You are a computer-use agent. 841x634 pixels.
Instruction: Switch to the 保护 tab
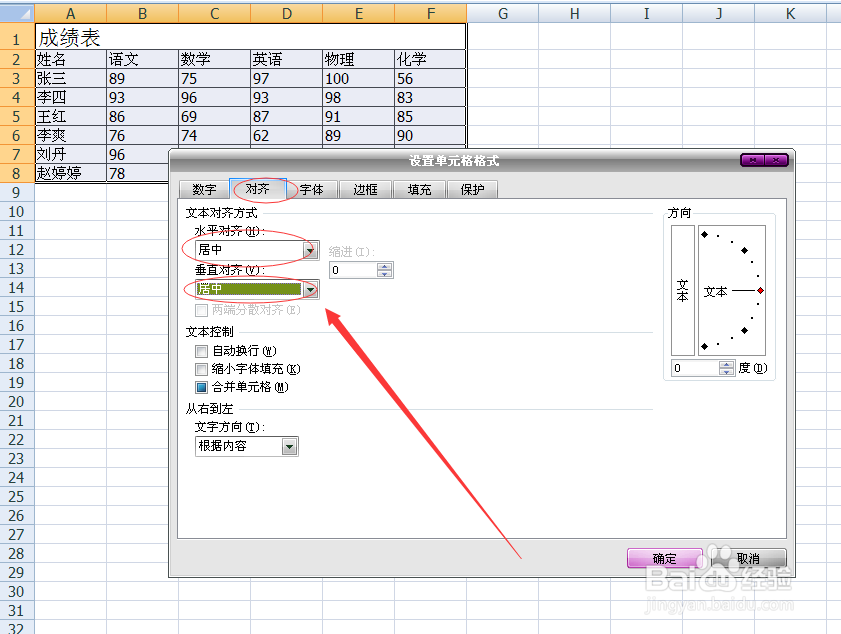point(472,189)
